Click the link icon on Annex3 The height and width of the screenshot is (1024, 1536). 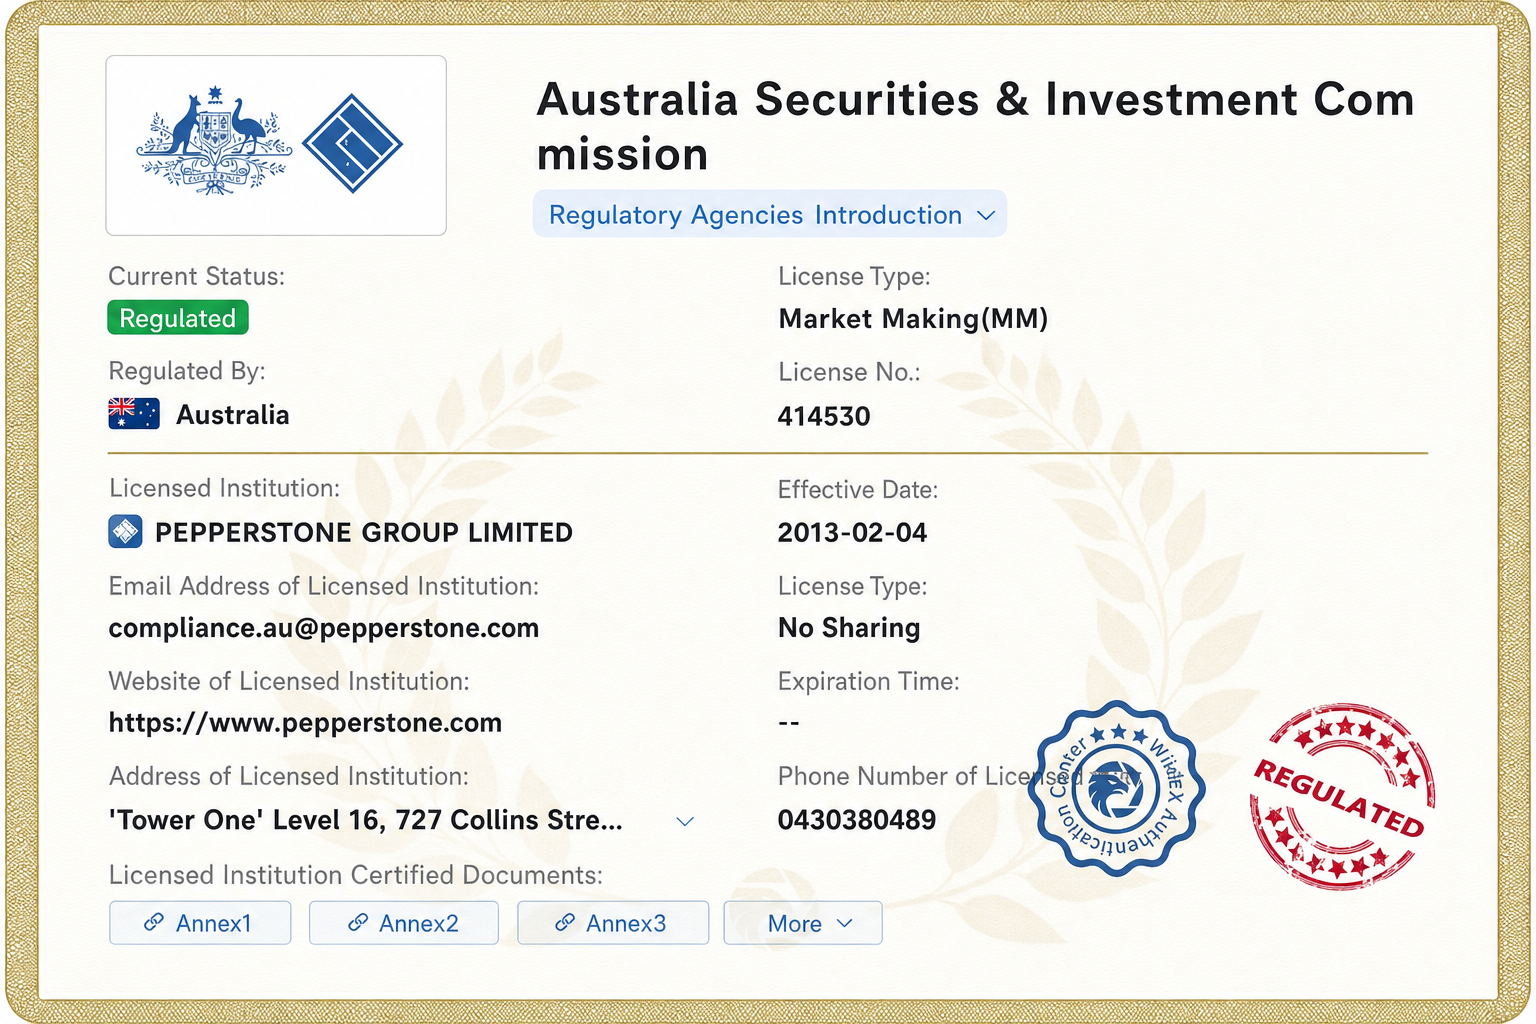[x=565, y=922]
